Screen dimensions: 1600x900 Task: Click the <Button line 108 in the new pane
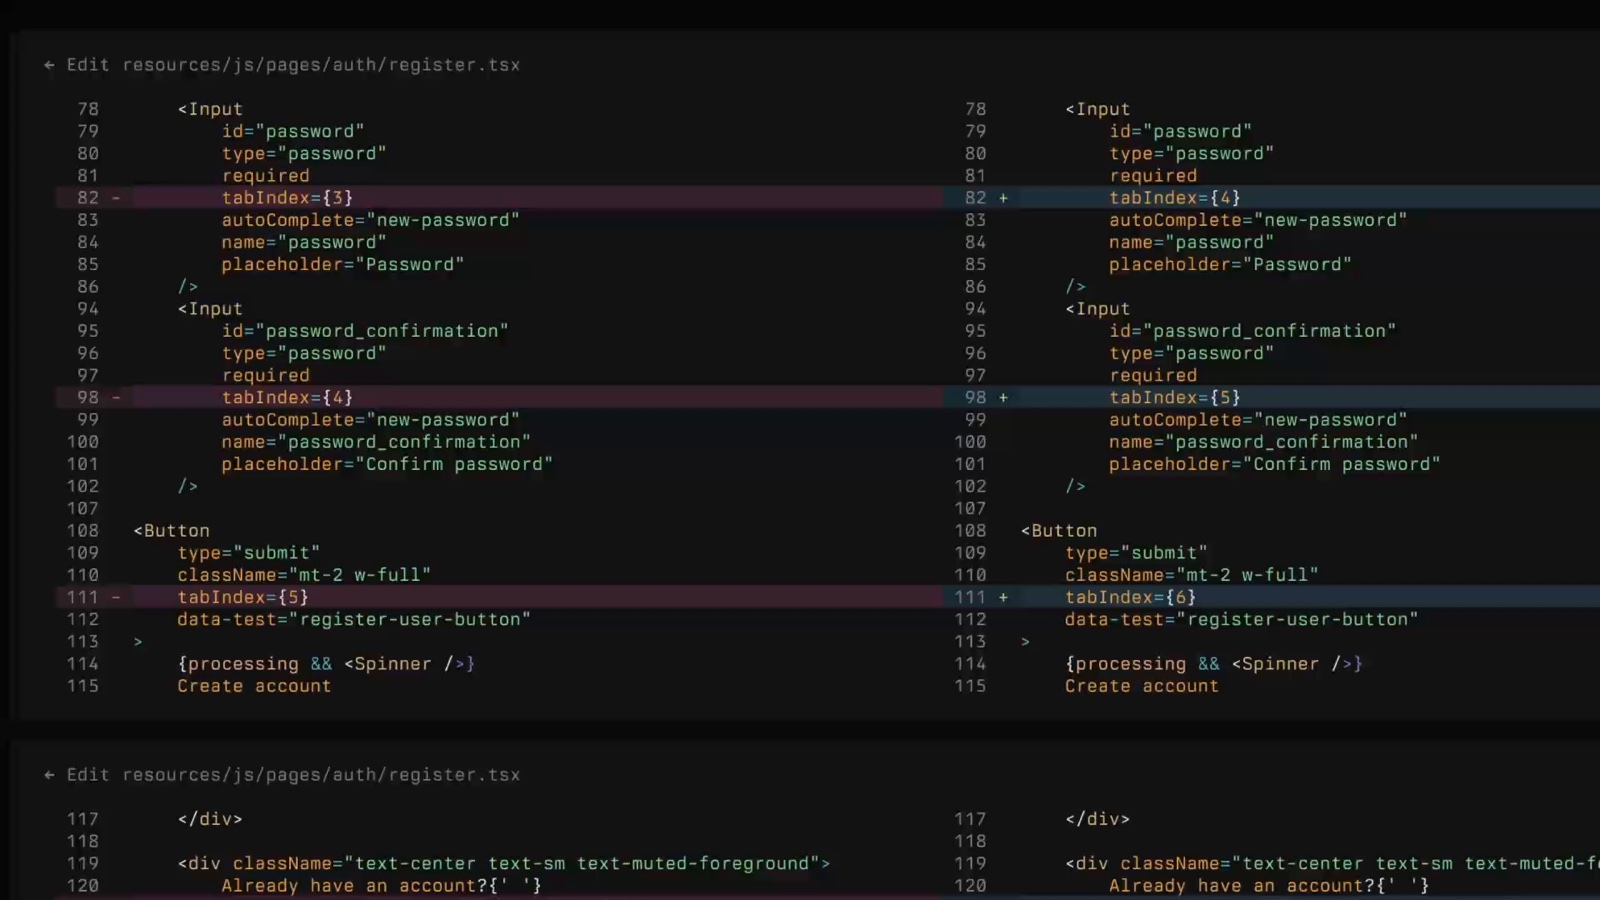(x=1059, y=531)
